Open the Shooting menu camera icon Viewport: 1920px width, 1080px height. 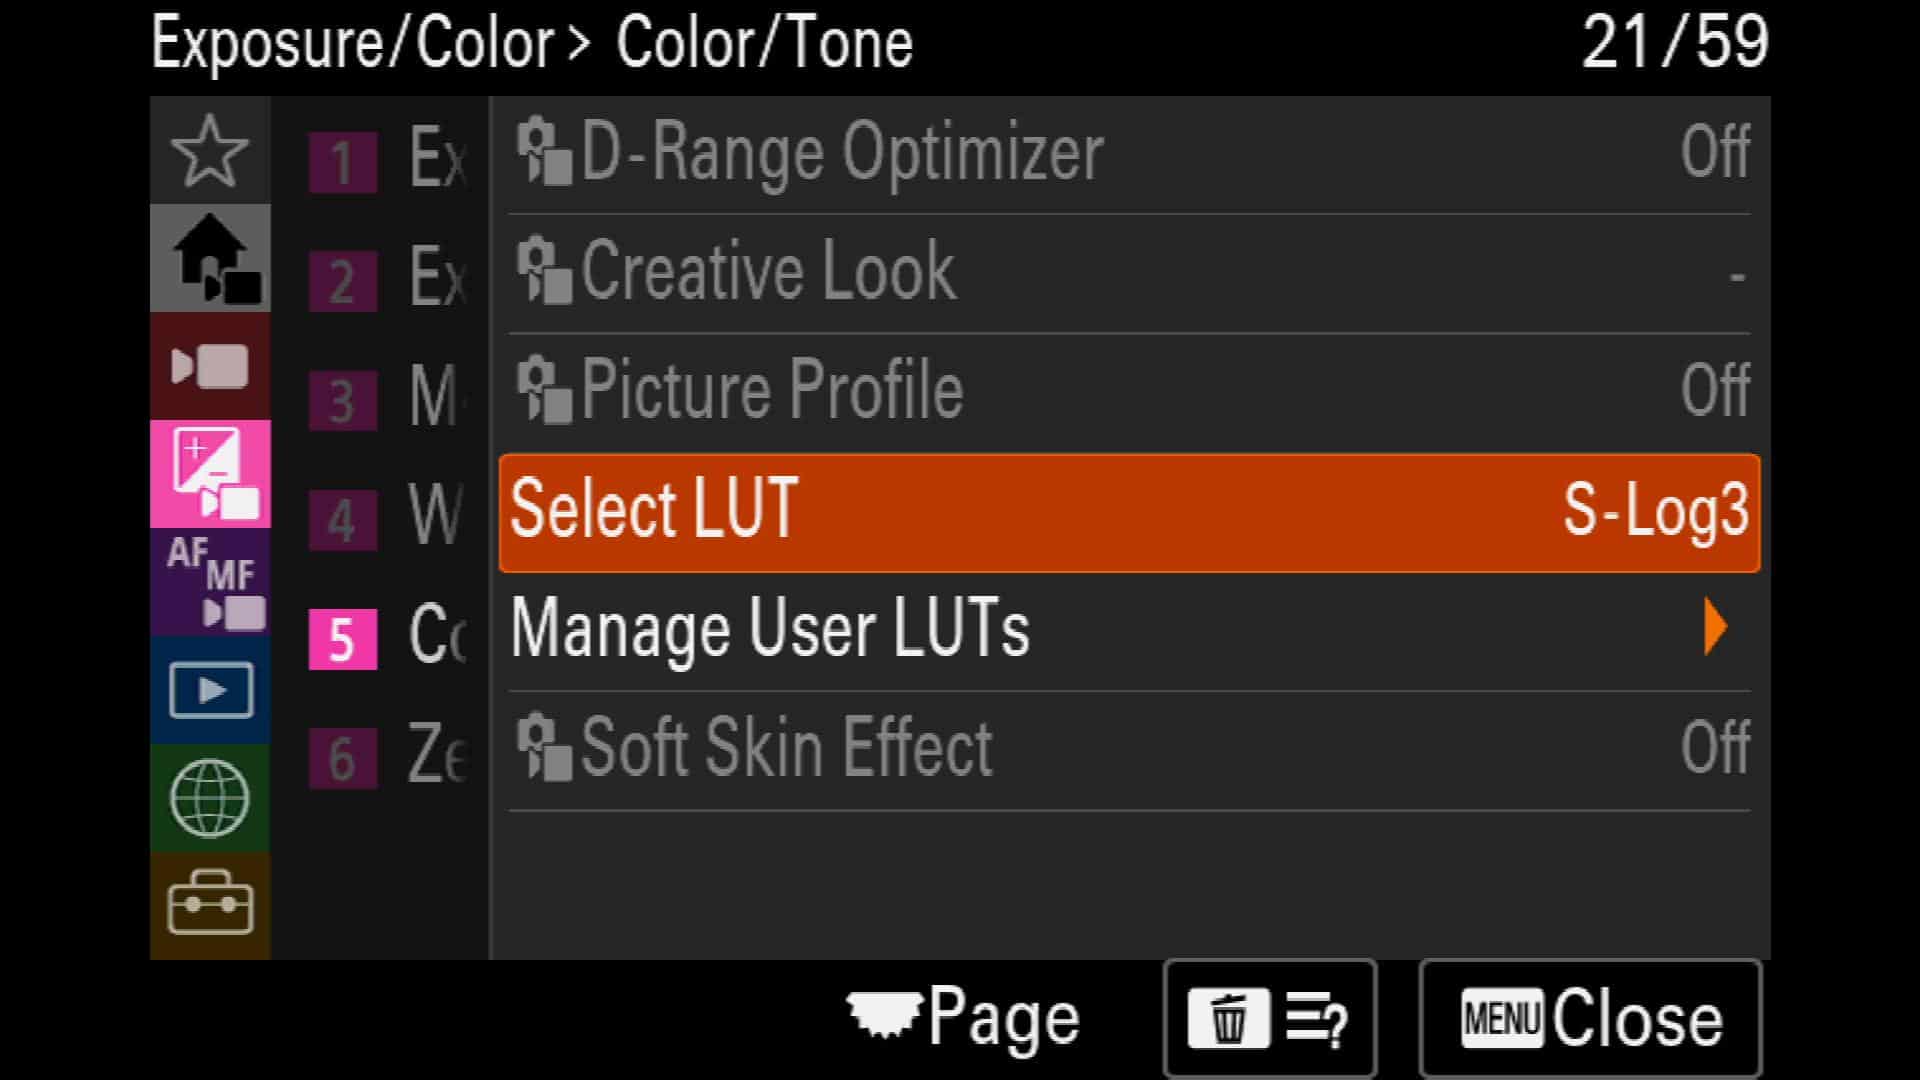tap(210, 366)
